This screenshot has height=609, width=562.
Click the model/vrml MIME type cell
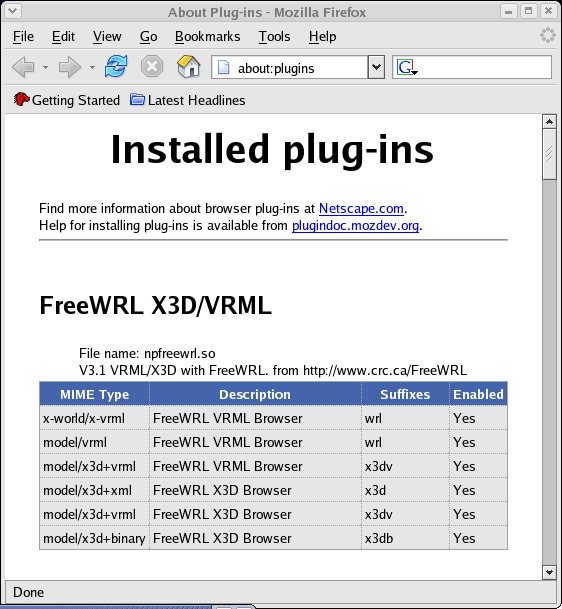point(94,442)
